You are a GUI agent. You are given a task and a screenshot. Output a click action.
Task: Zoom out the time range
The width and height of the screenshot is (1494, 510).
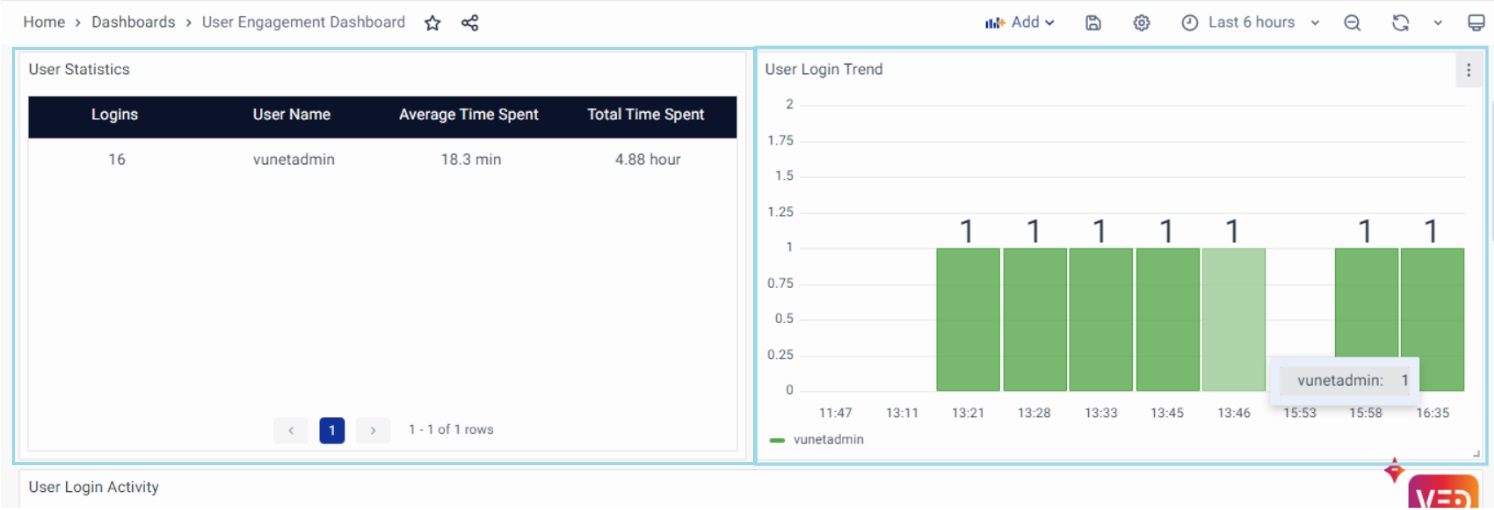pos(1352,23)
